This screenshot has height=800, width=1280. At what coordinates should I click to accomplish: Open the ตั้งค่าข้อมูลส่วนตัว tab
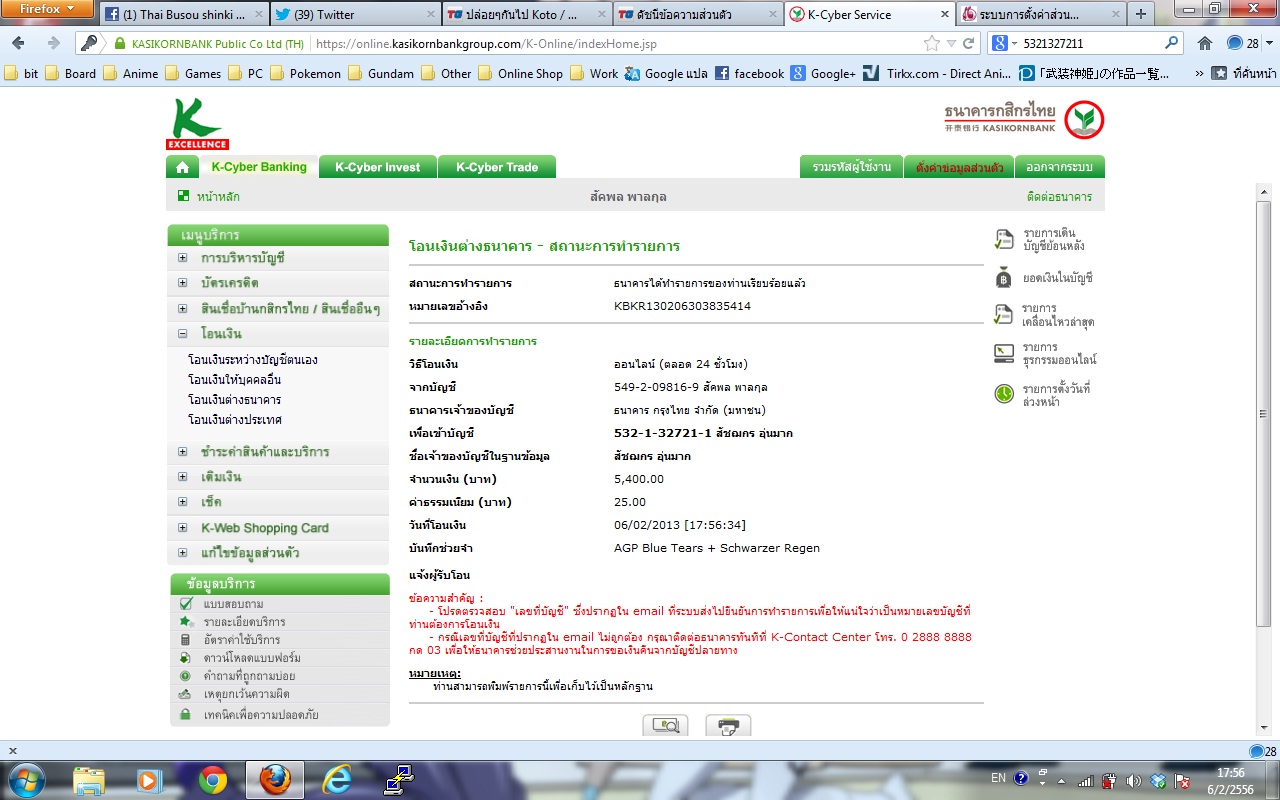(x=960, y=167)
